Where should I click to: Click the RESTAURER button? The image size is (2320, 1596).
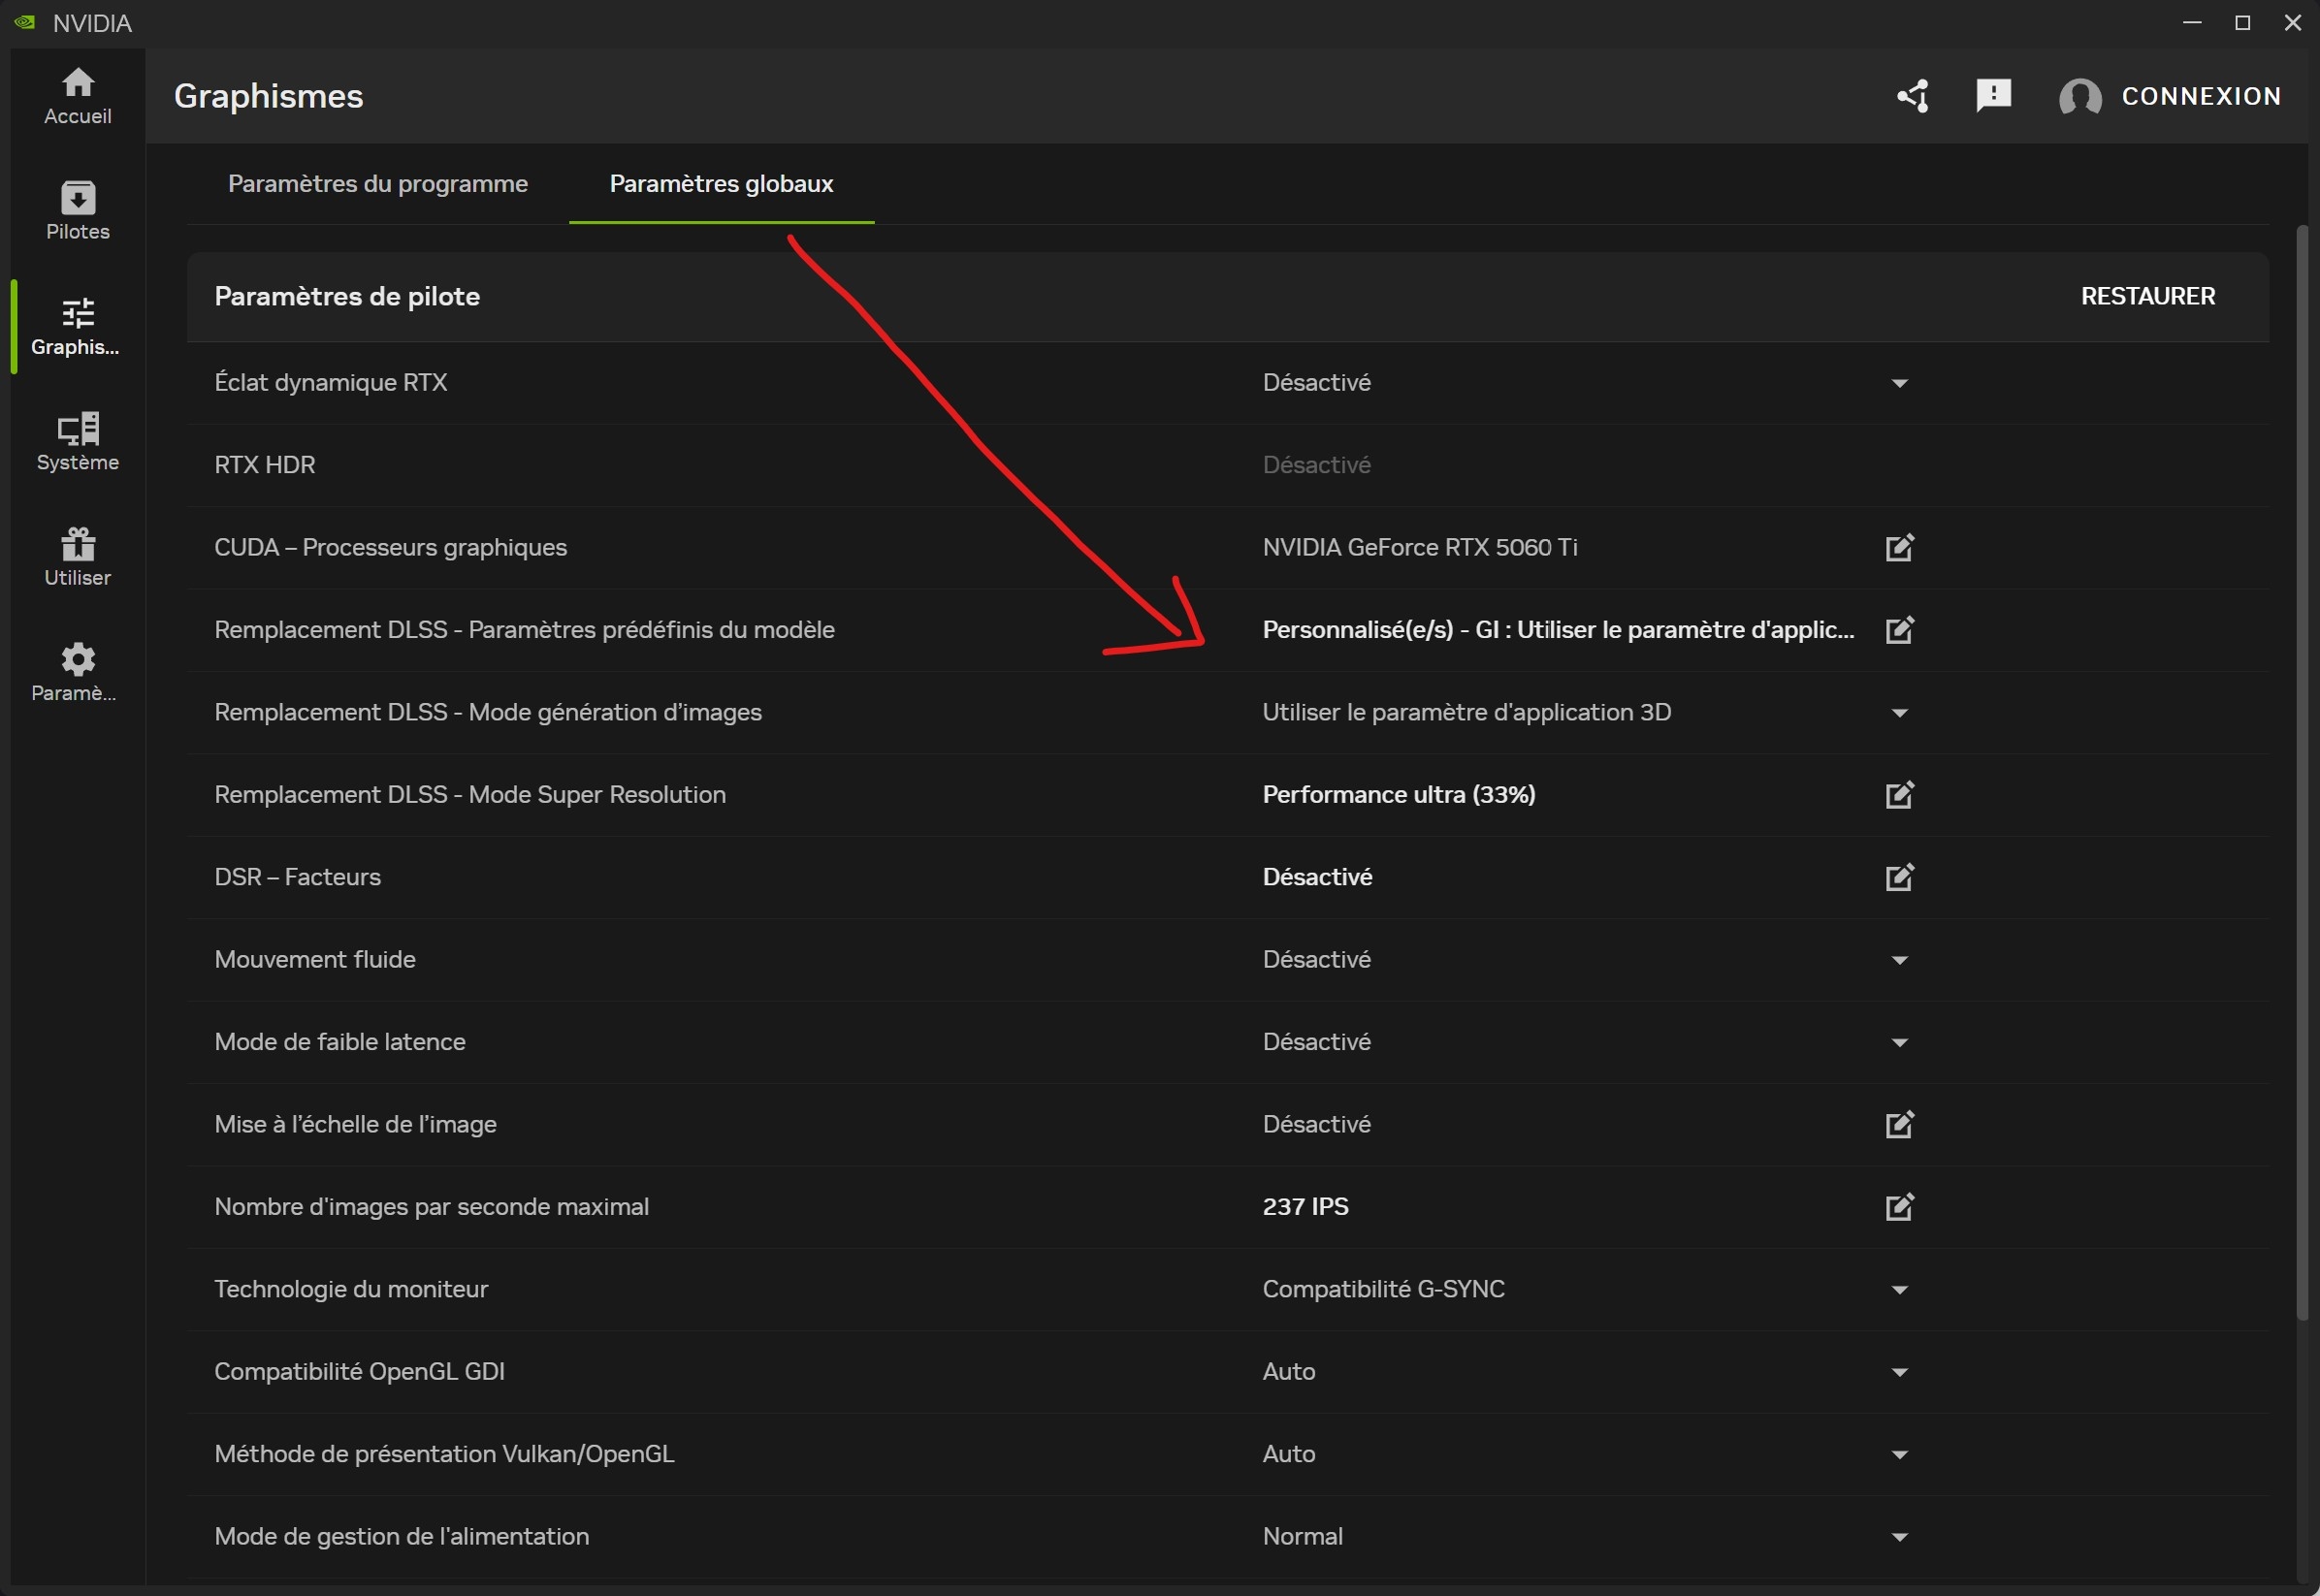[2147, 296]
